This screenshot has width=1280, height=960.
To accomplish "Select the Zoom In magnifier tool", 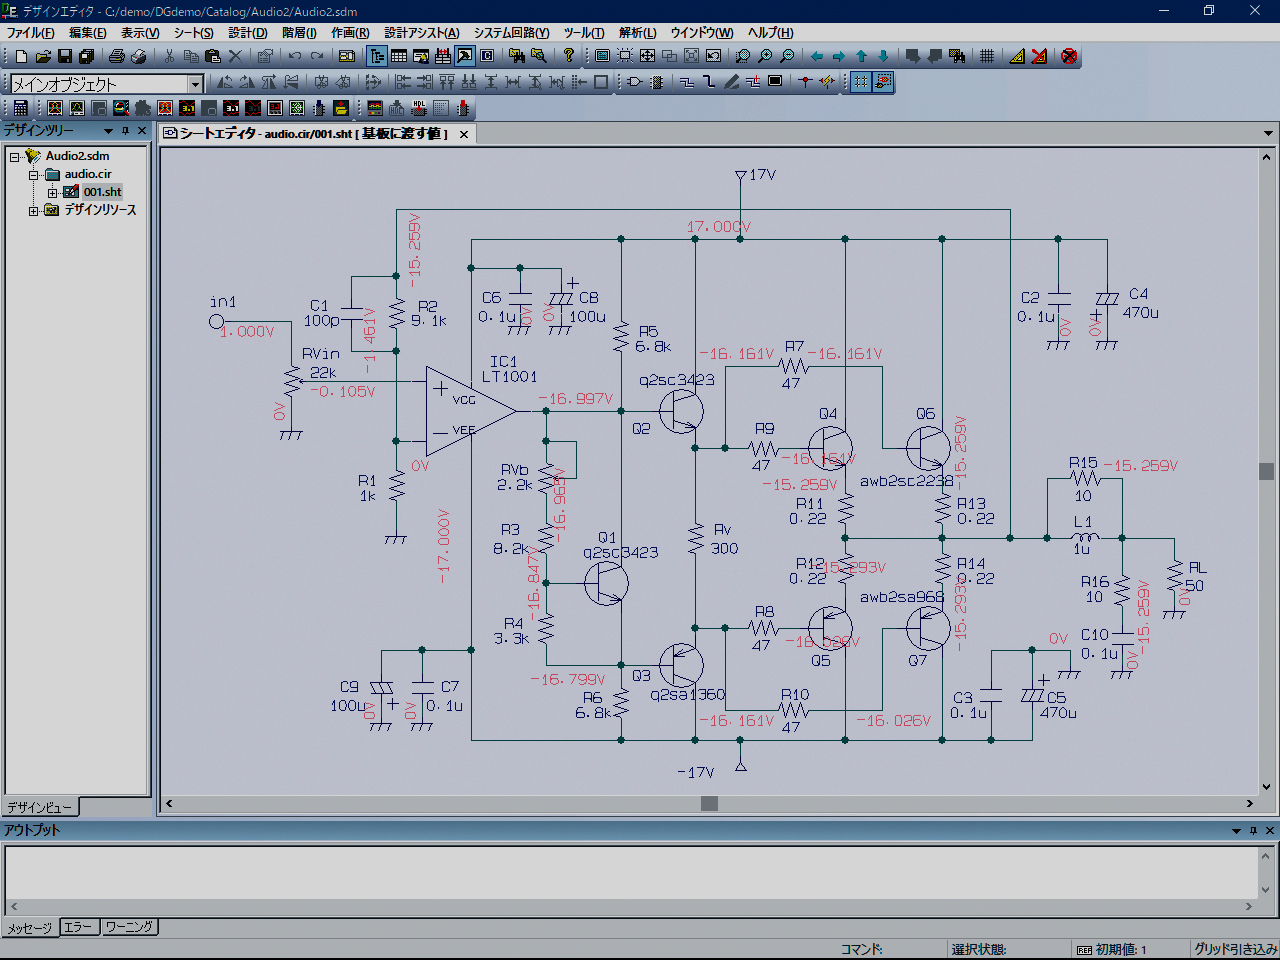I will click(x=763, y=57).
